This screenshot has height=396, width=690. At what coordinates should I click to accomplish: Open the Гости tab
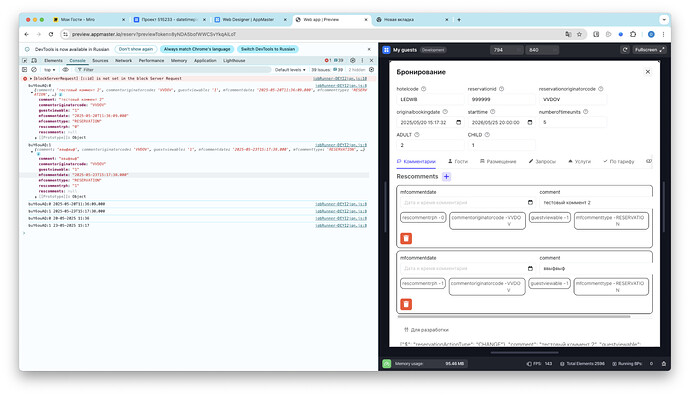pyautogui.click(x=458, y=161)
